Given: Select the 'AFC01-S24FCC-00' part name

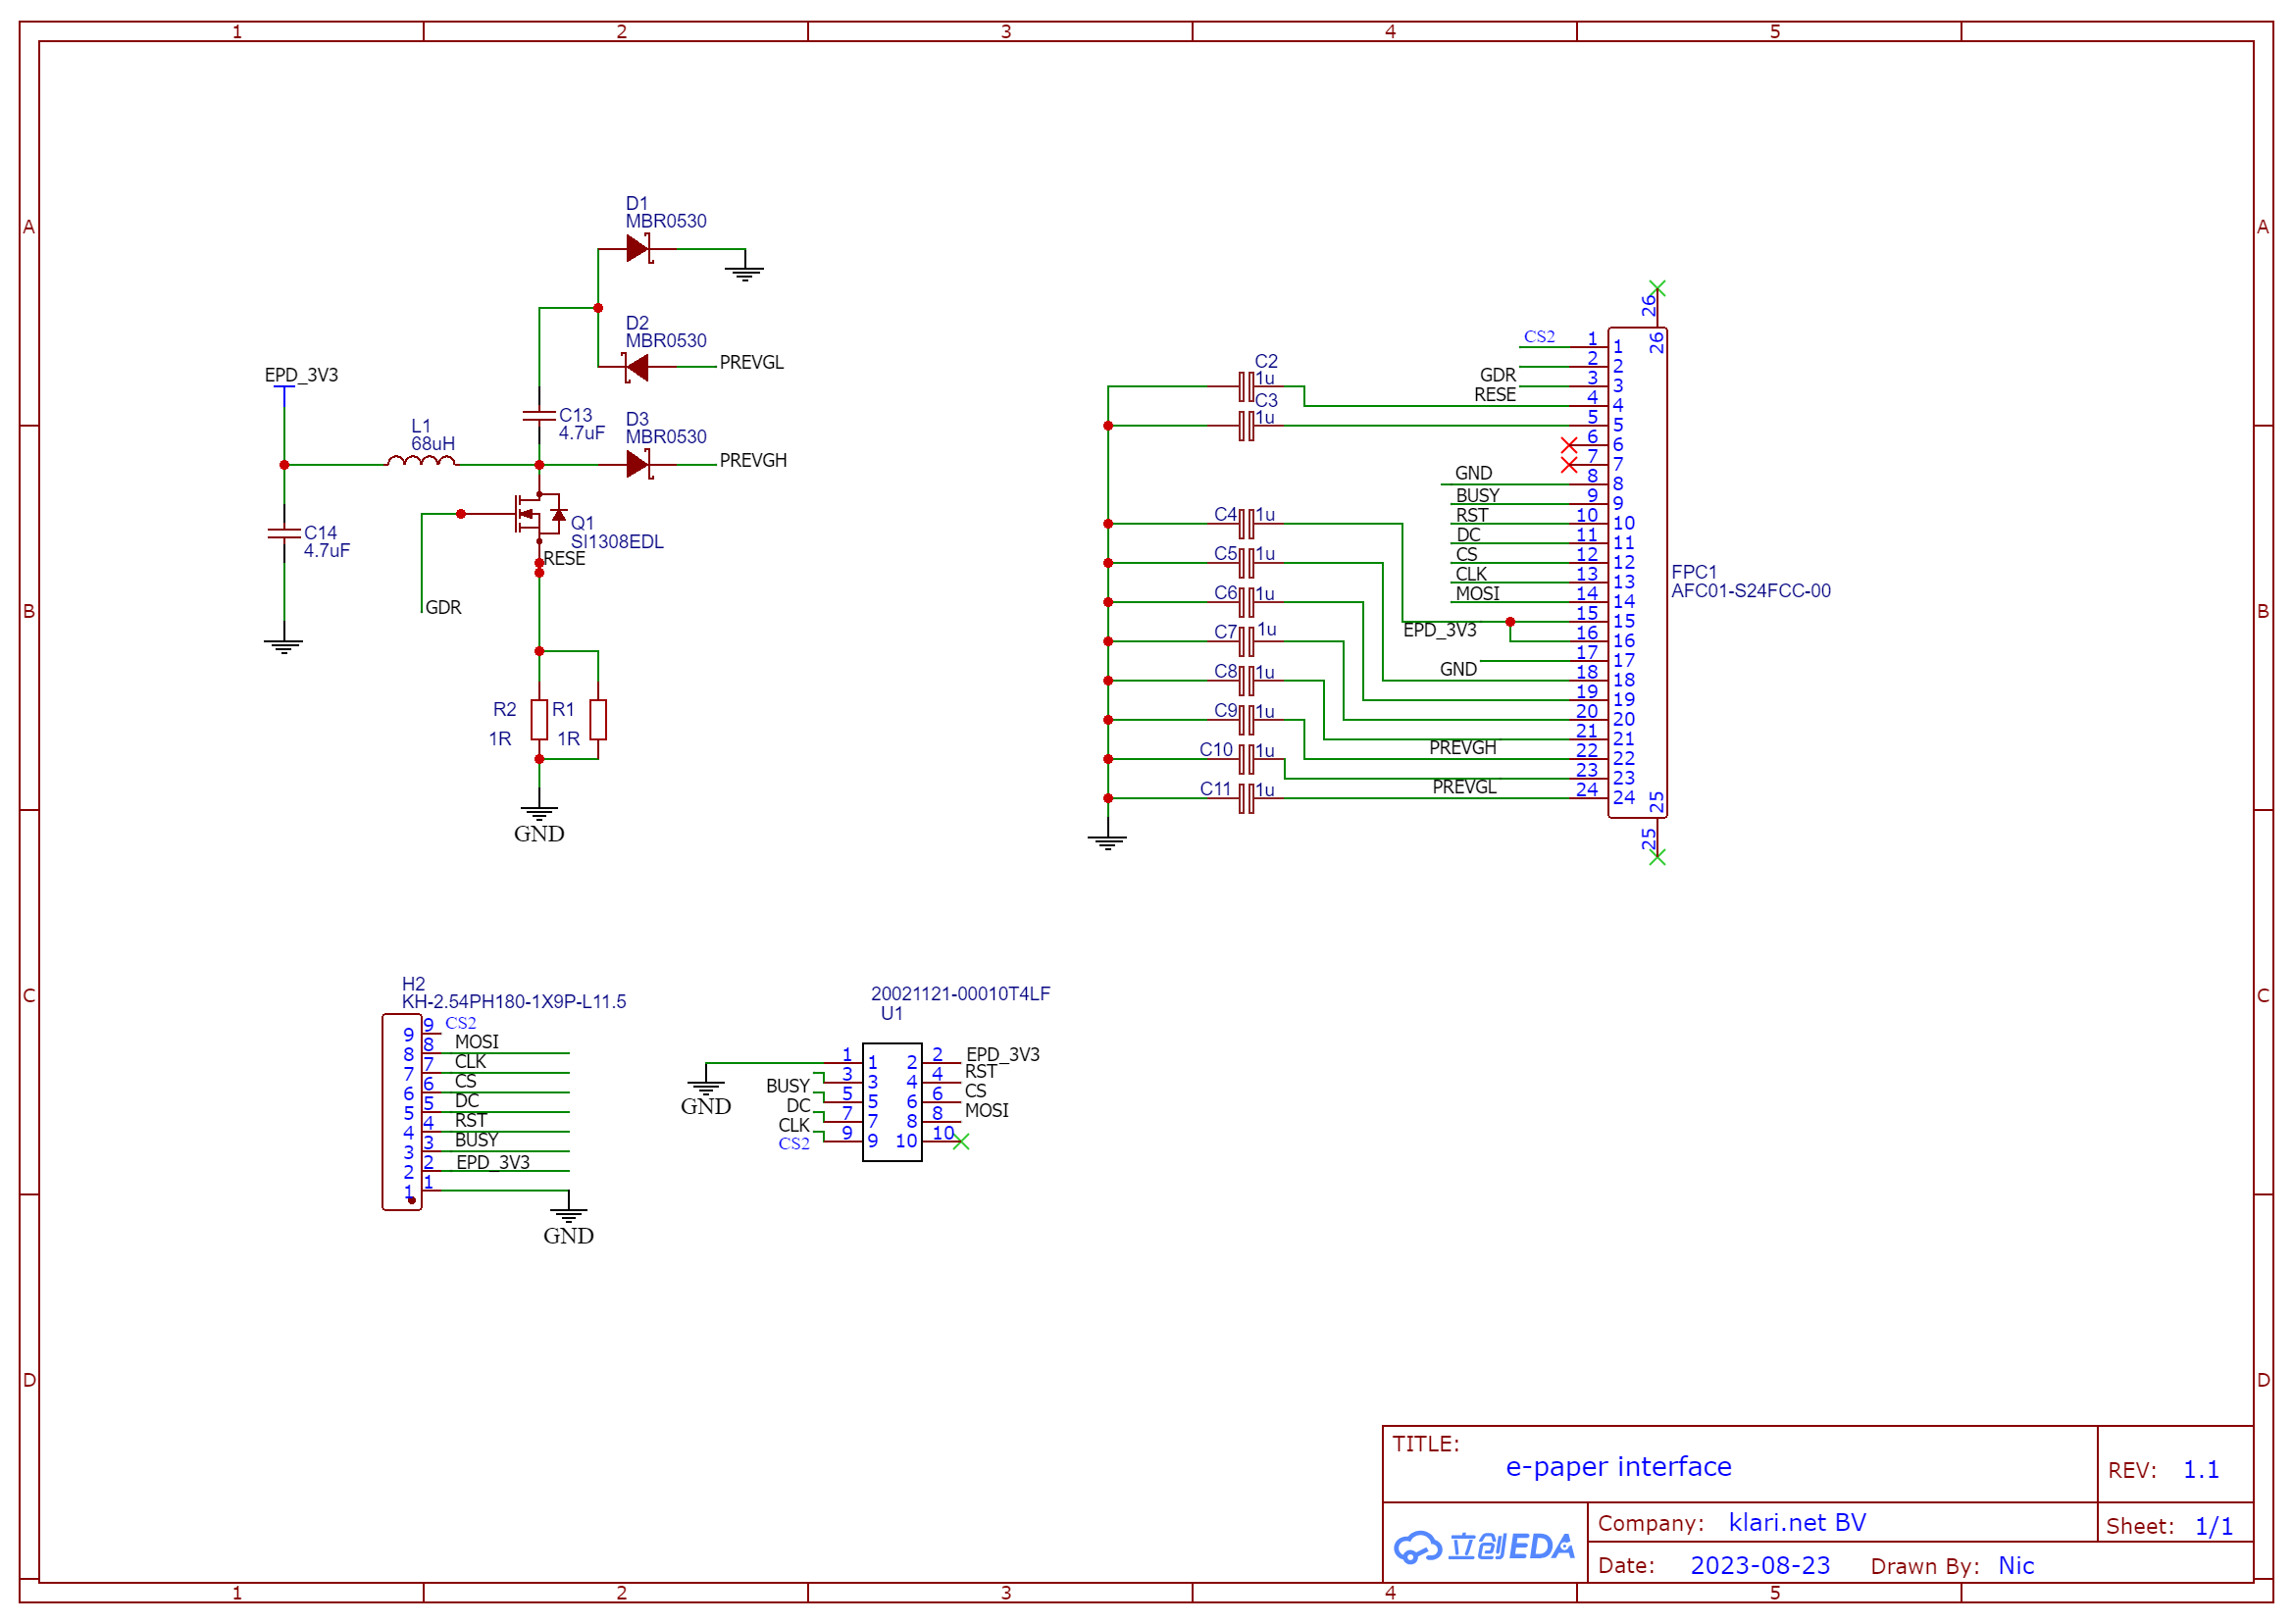Looking at the screenshot, I should [1752, 591].
